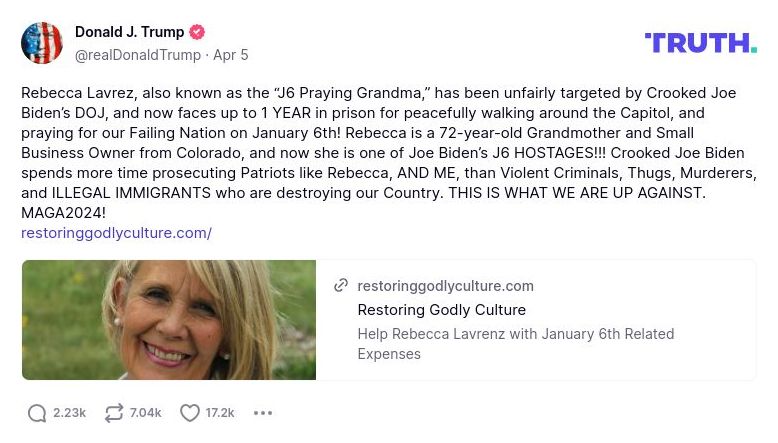Open Donald J. Trump's profile avatar
The width and height of the screenshot is (778, 443).
(42, 43)
